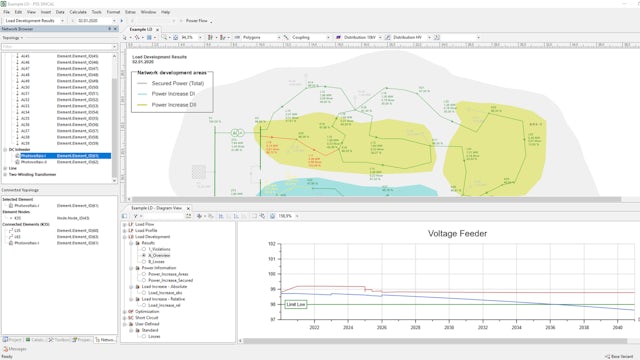Open the Extras menu

(130, 12)
